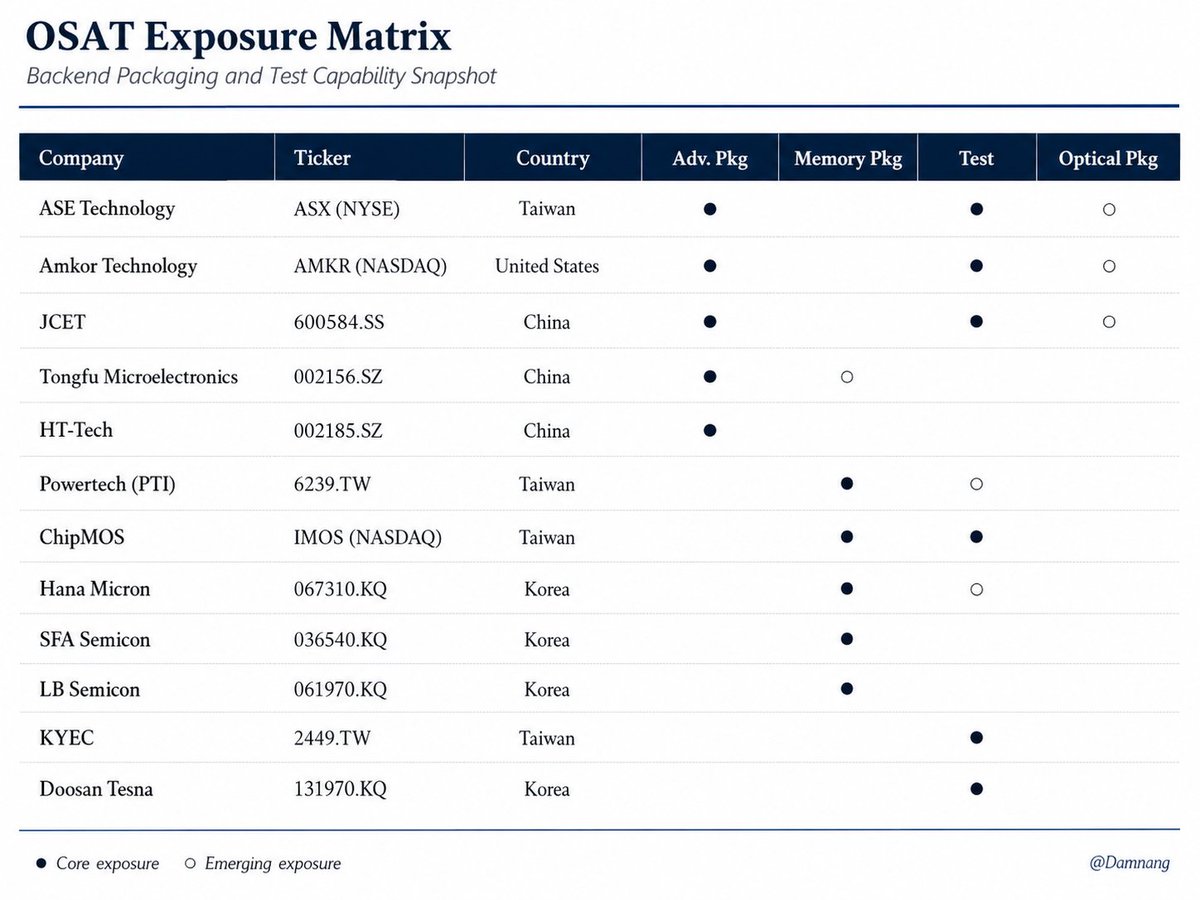
Task: Select the JCET company cell
Action: 62,322
